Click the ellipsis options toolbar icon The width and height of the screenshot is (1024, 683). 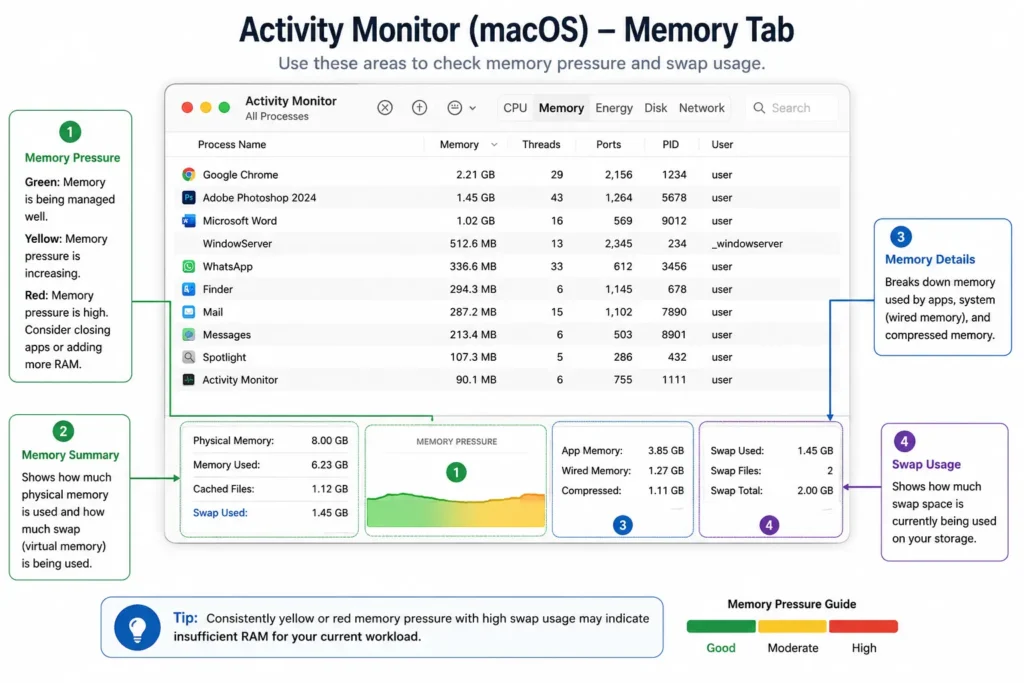(455, 108)
